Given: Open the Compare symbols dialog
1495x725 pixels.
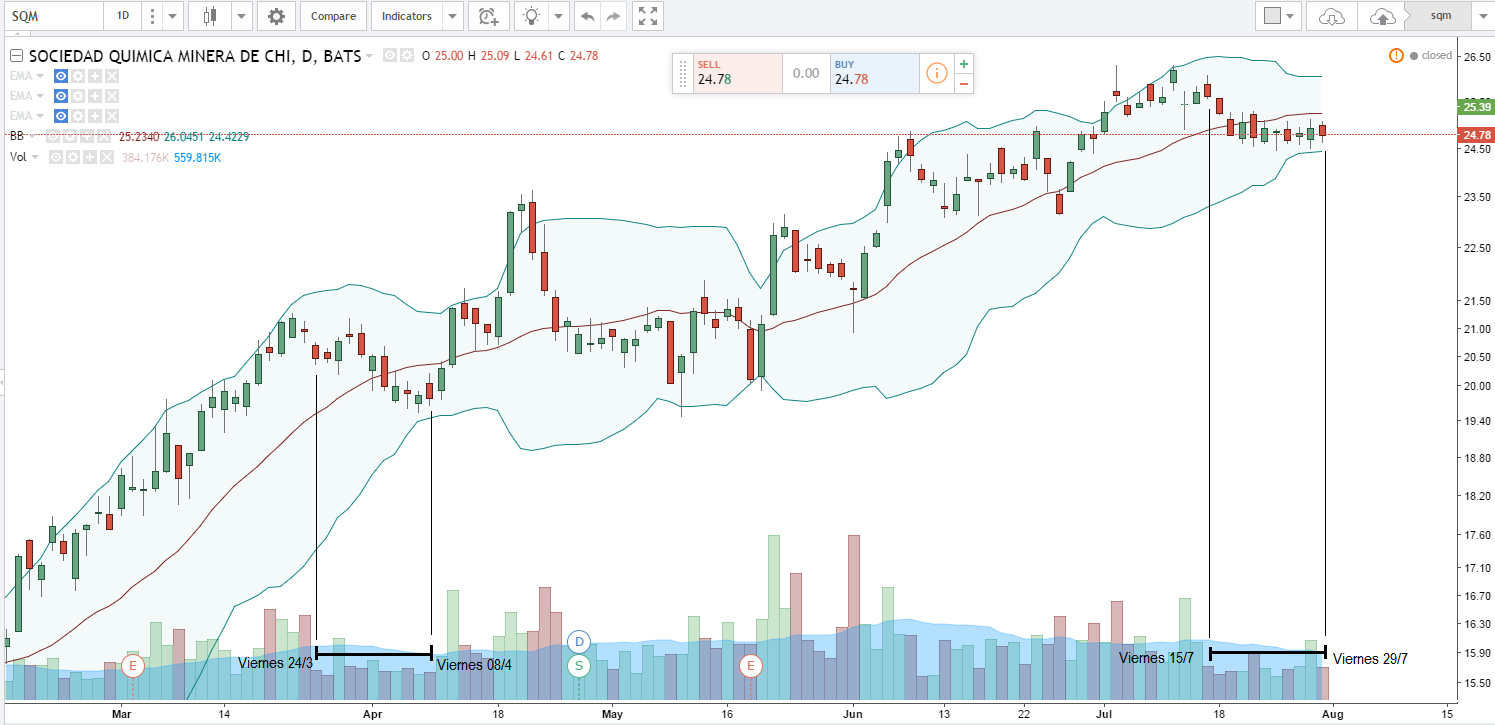Looking at the screenshot, I should pos(333,16).
